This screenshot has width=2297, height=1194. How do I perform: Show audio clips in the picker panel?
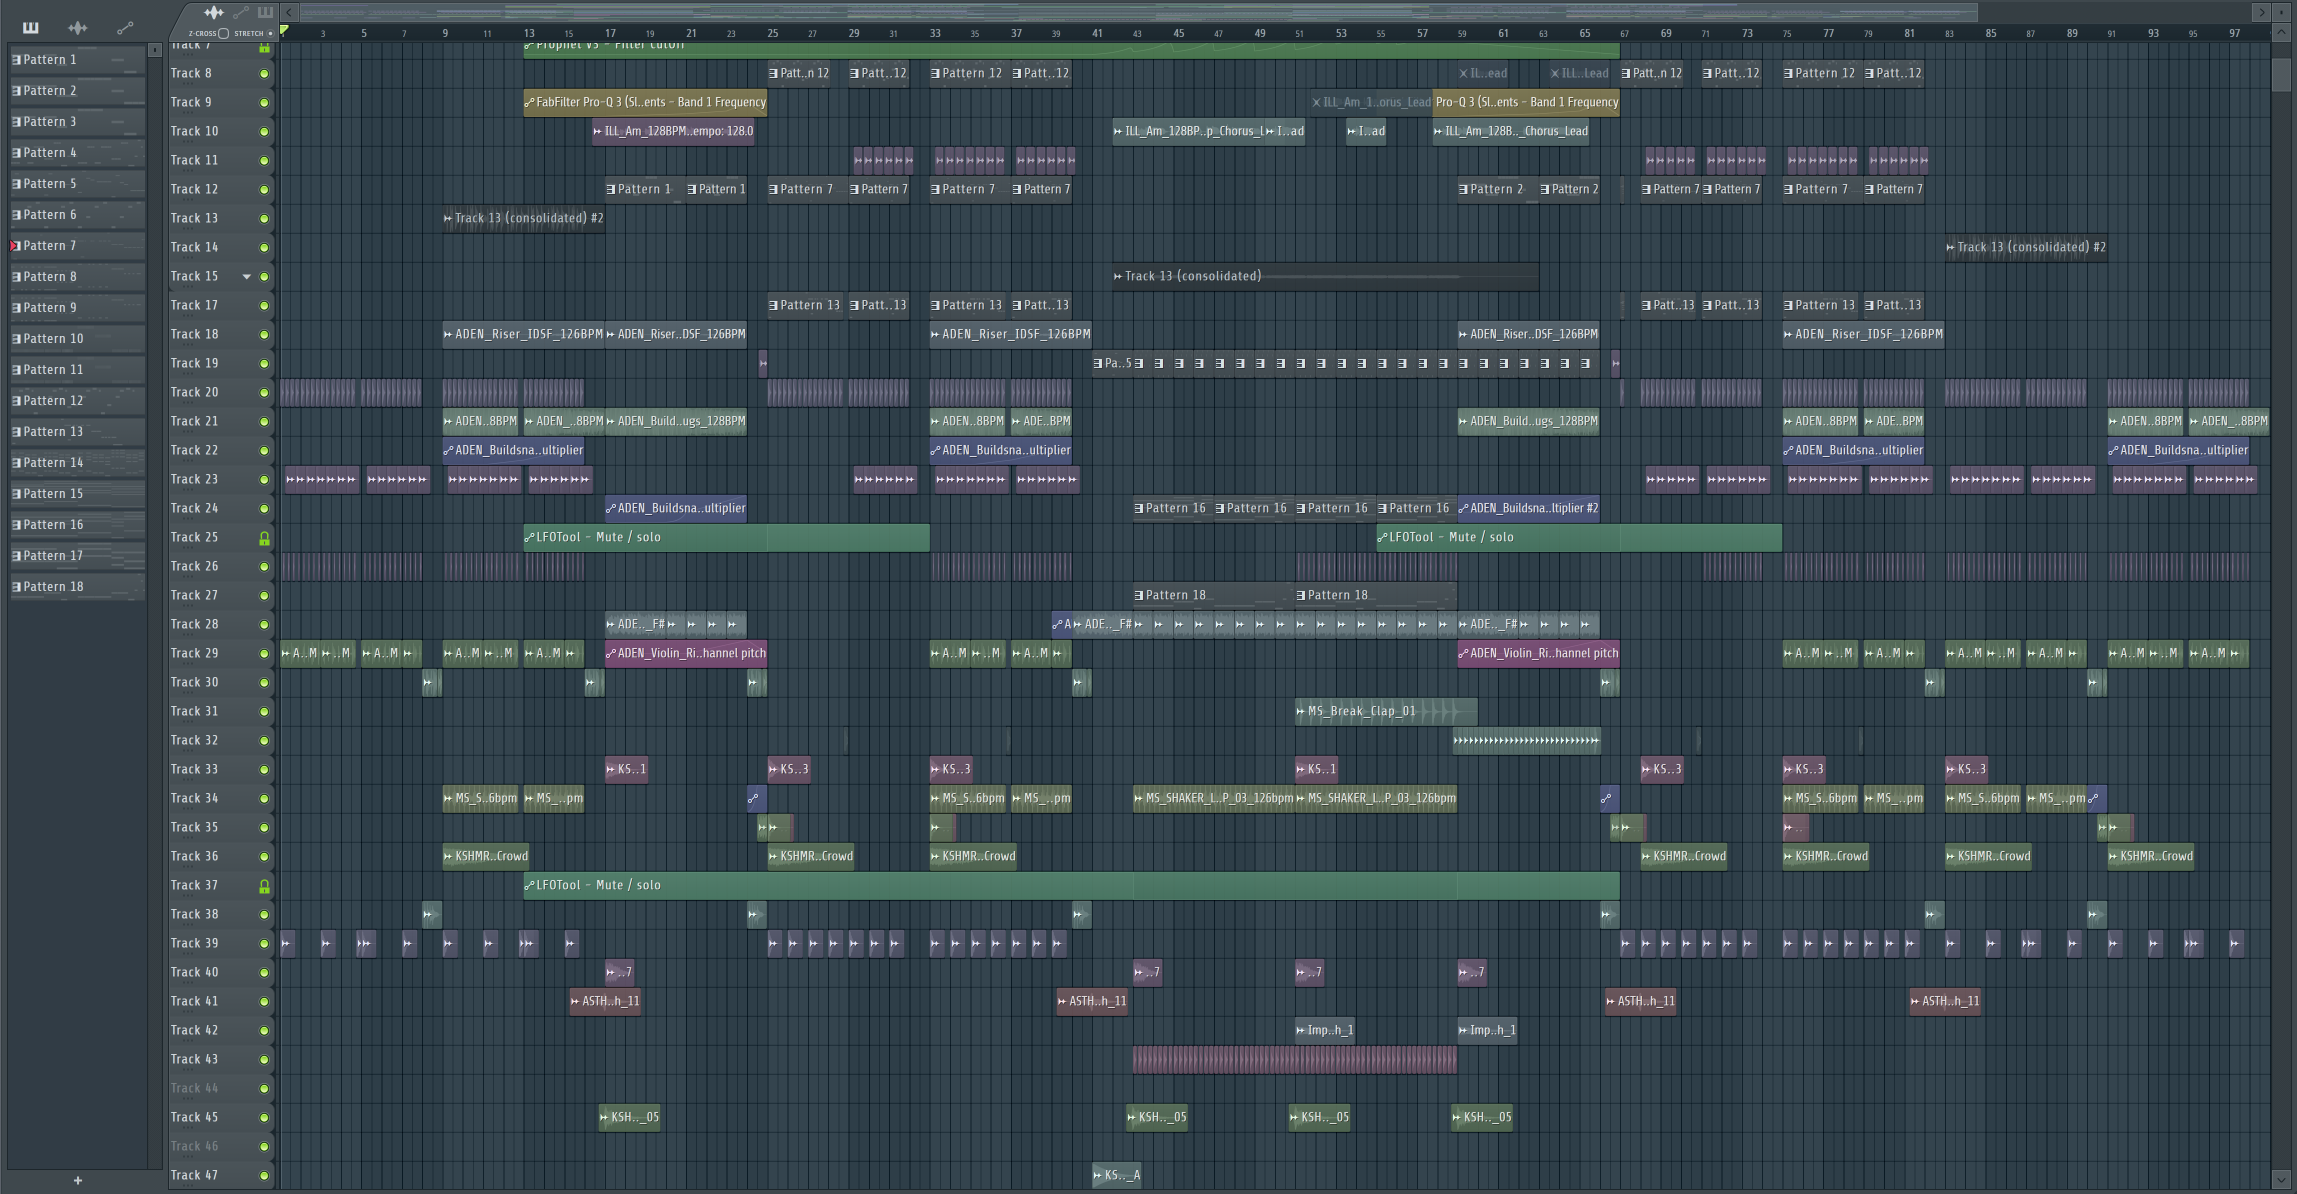pos(78,27)
